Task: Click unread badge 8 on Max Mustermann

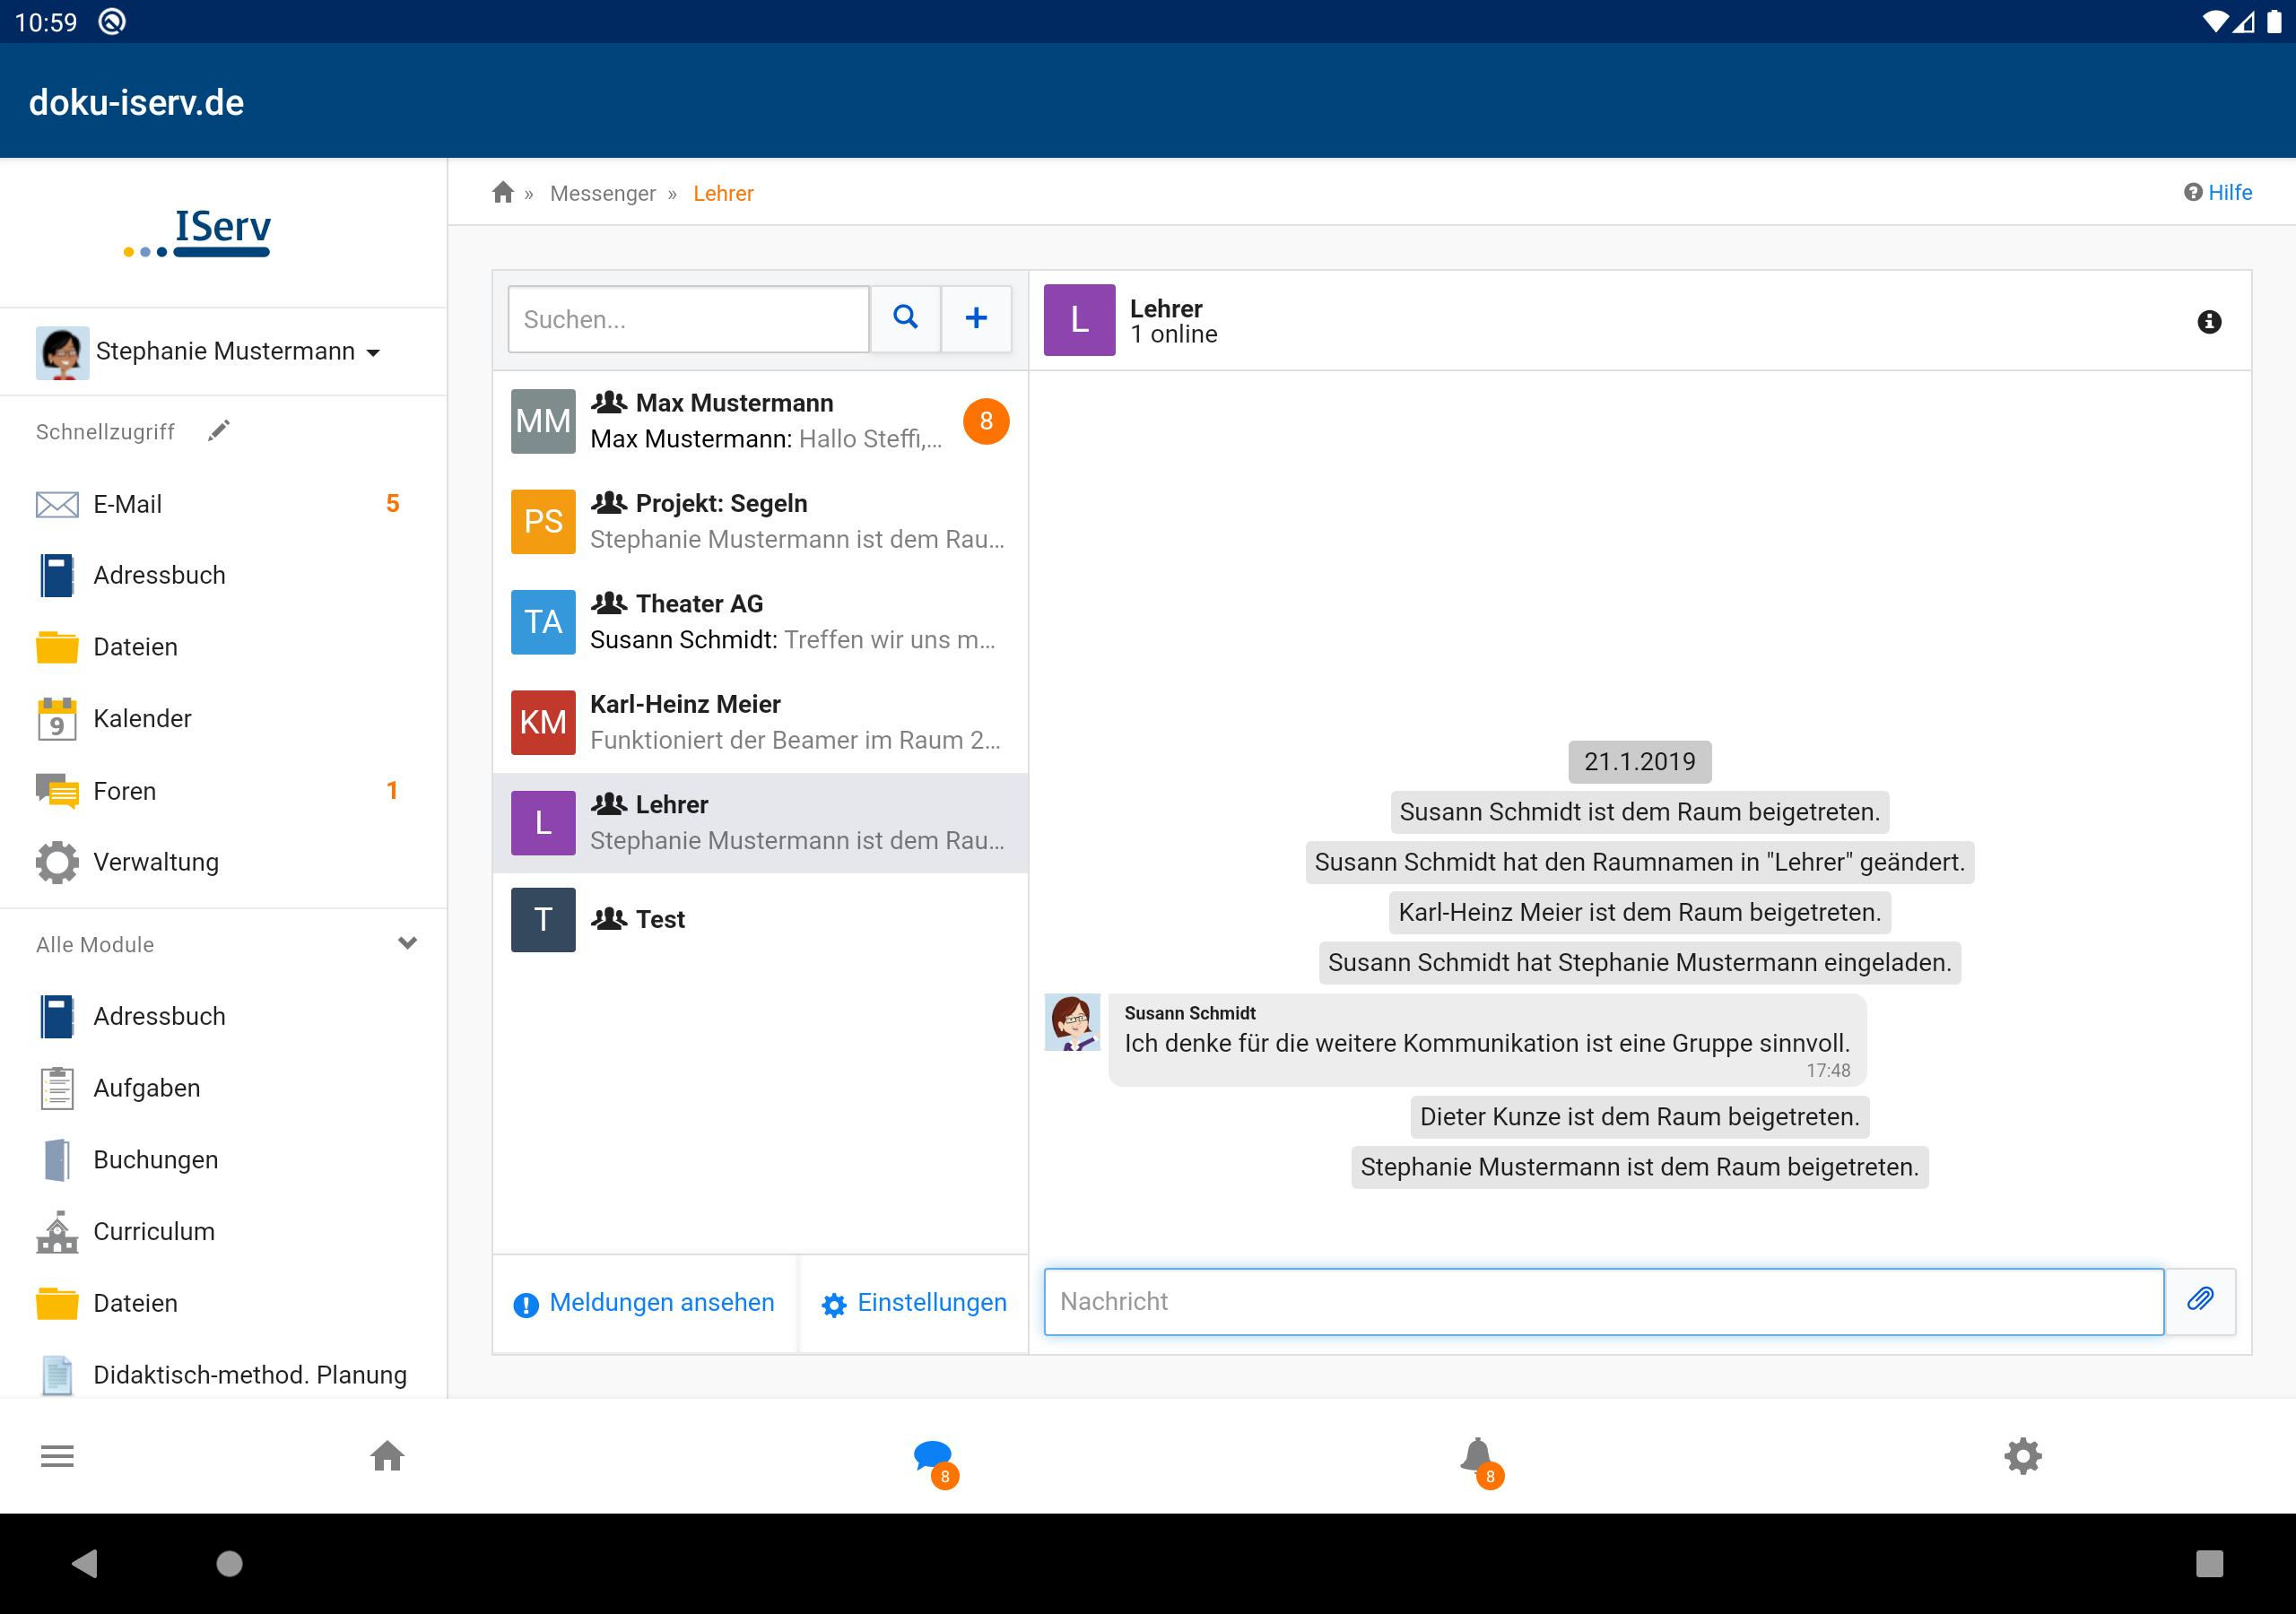Action: click(985, 421)
